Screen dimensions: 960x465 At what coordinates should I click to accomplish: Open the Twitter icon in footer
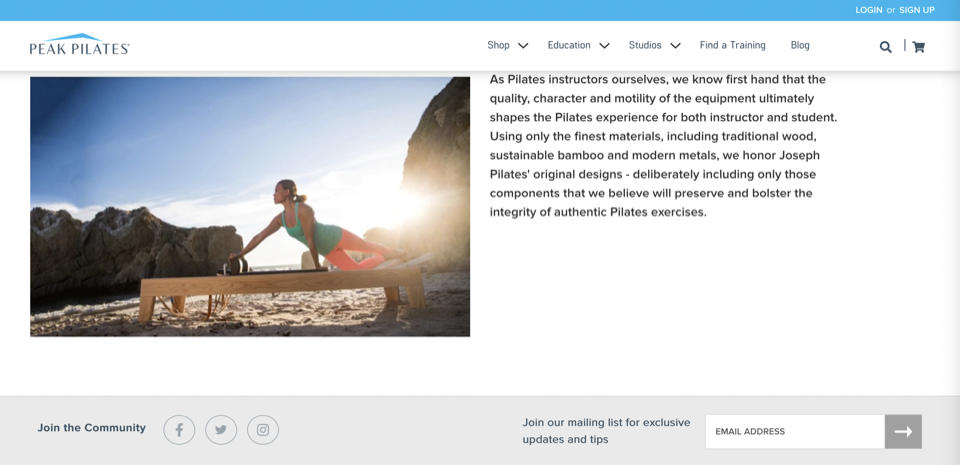click(221, 430)
